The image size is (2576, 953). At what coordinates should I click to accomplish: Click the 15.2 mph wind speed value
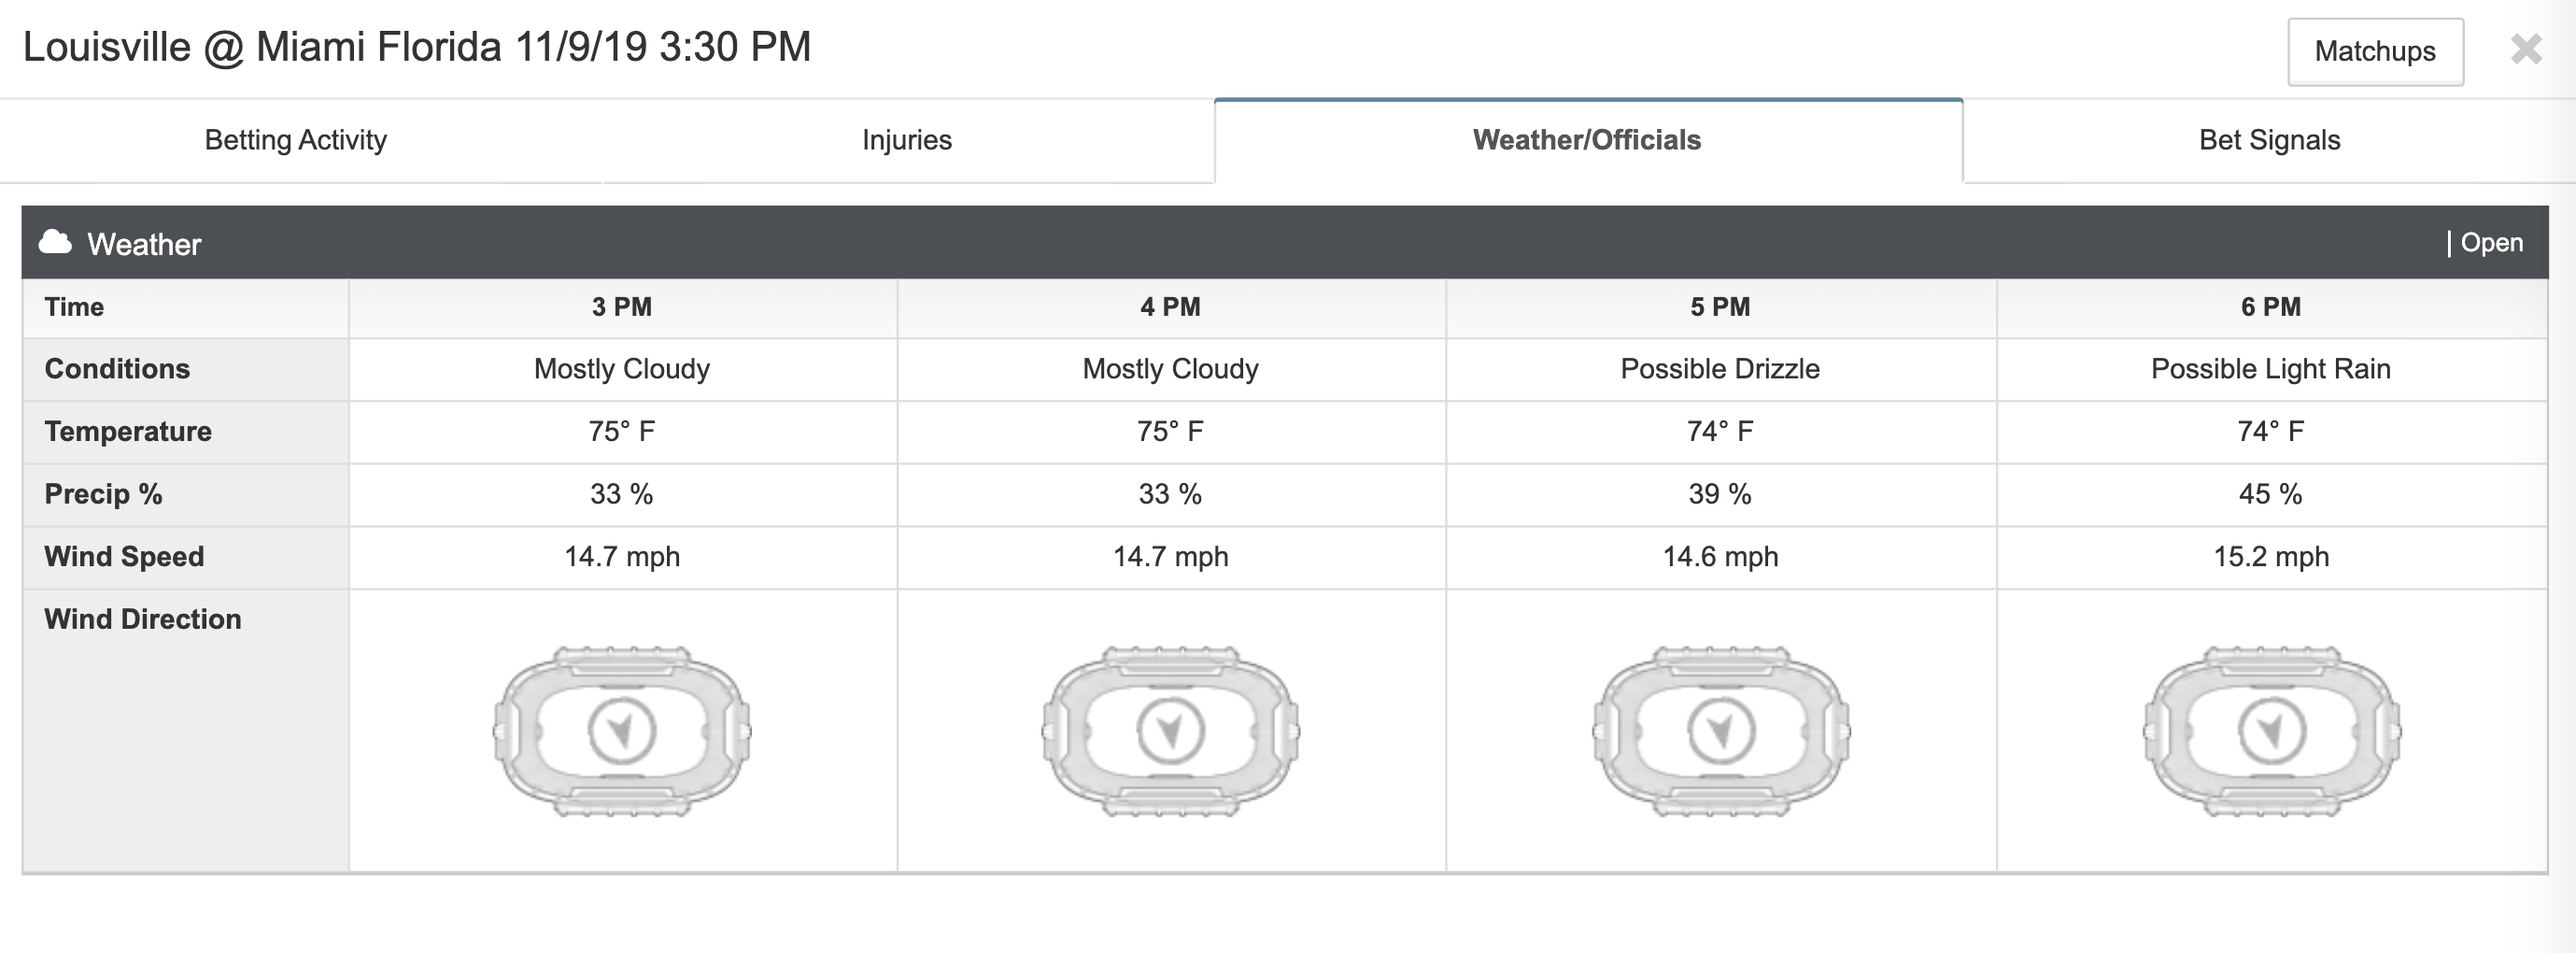coord(2271,556)
